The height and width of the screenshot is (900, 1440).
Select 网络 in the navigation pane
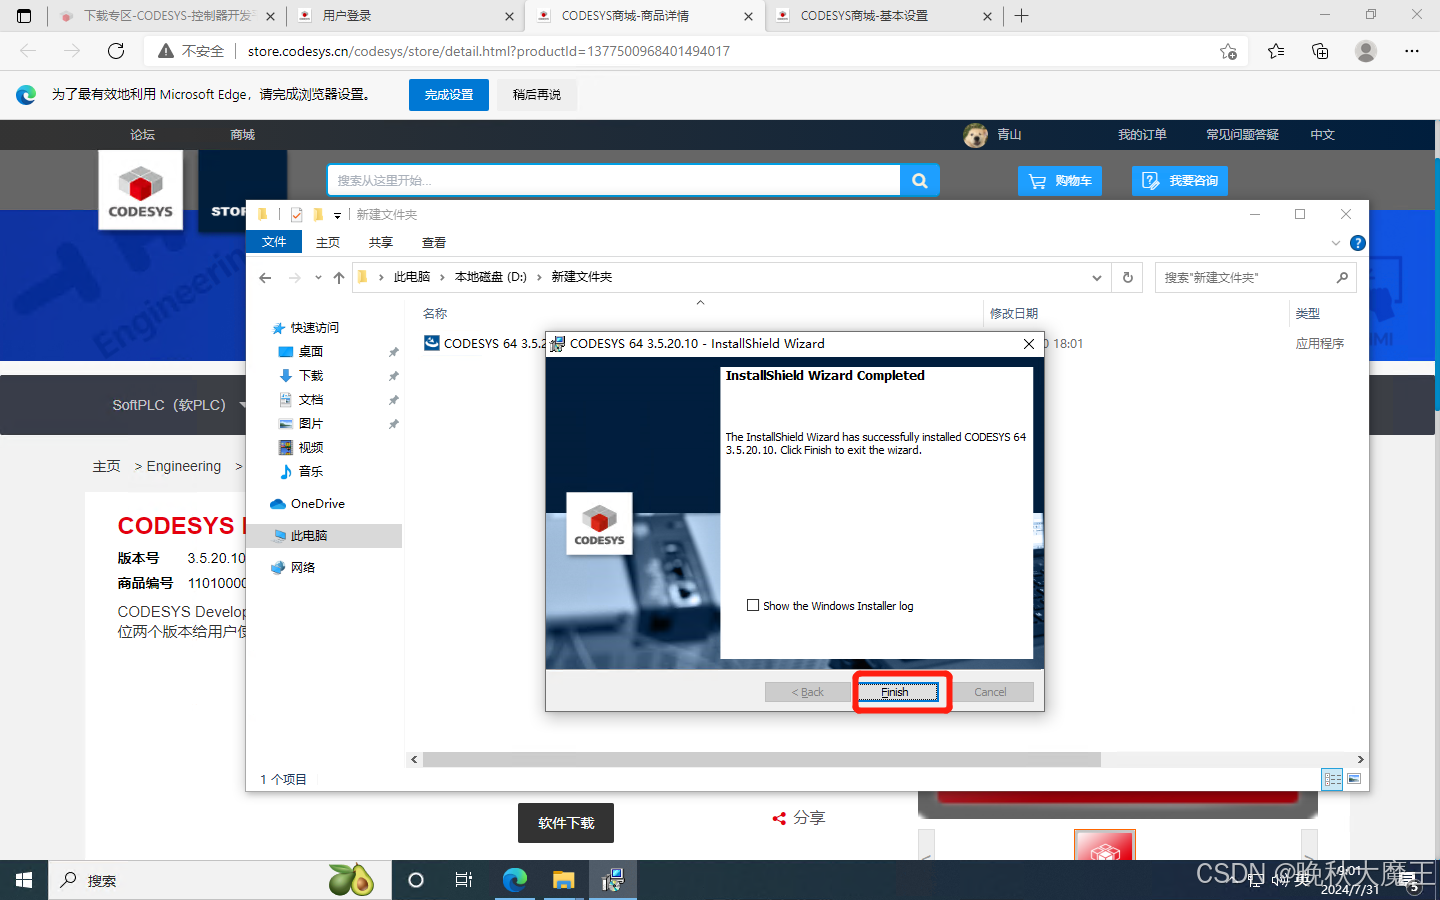click(302, 568)
